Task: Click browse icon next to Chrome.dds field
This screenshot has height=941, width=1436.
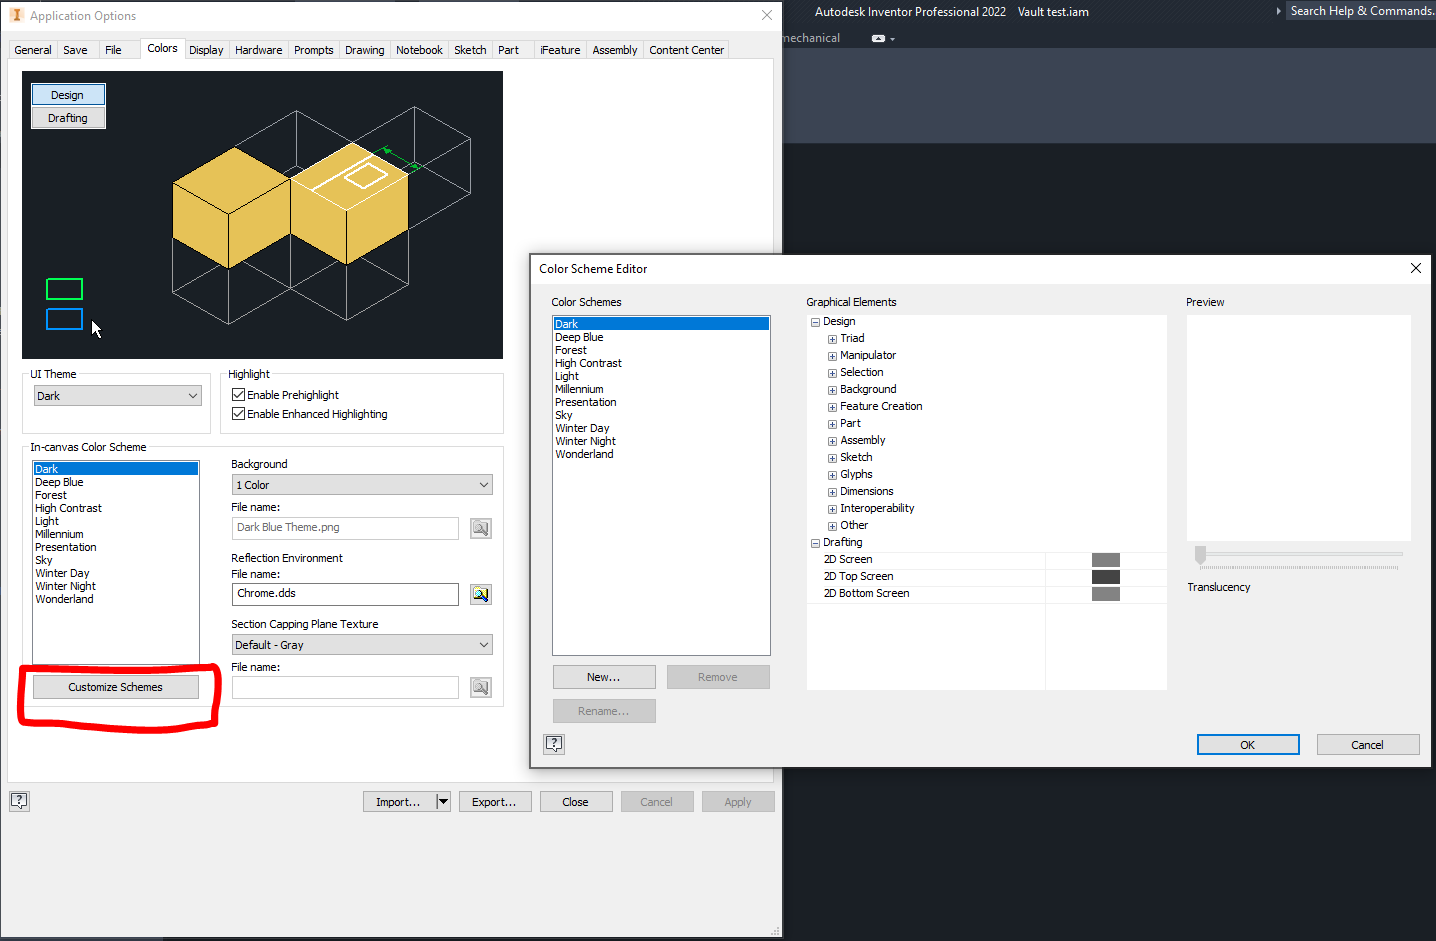Action: [x=481, y=594]
